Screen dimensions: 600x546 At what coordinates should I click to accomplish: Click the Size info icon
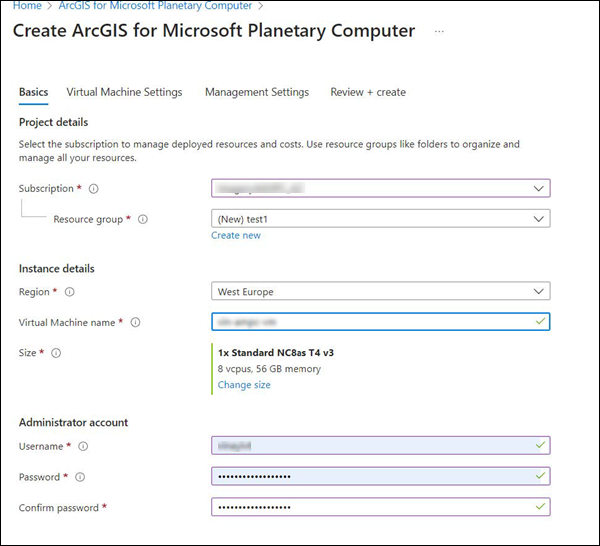click(x=56, y=353)
